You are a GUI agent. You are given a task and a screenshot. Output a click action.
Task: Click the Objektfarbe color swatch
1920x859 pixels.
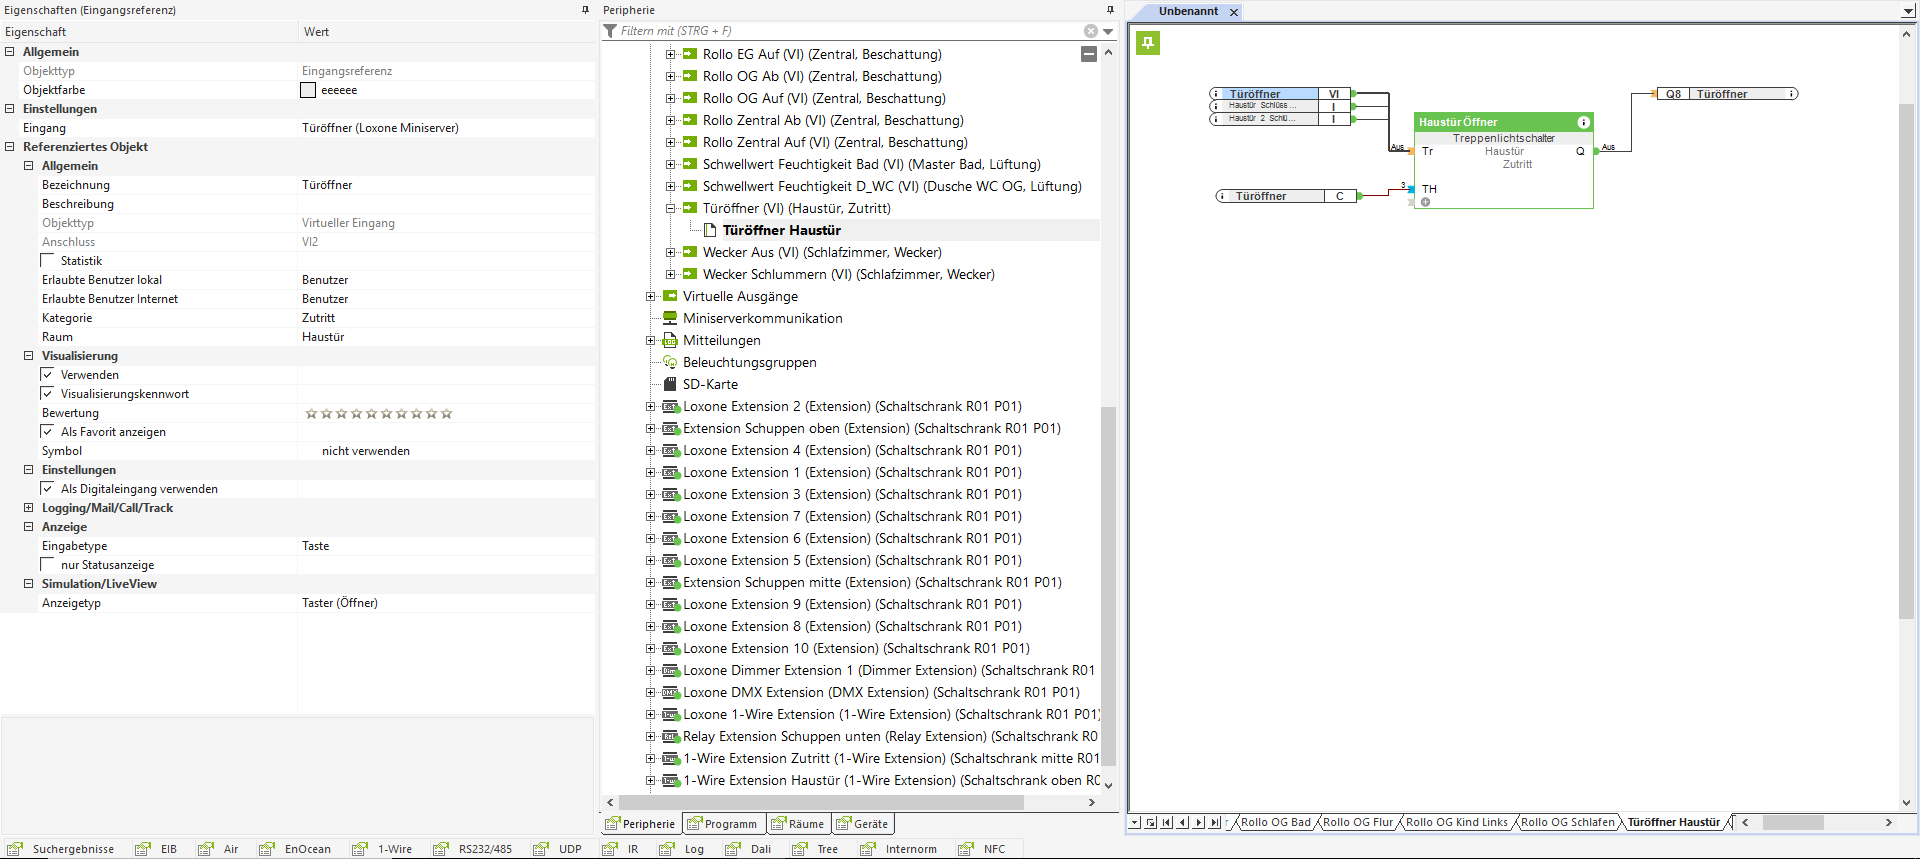pos(308,90)
